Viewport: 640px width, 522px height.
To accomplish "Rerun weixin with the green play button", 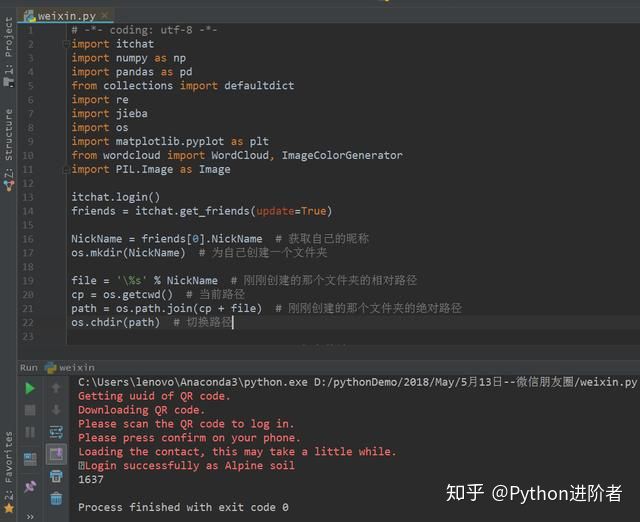I will tap(30, 388).
